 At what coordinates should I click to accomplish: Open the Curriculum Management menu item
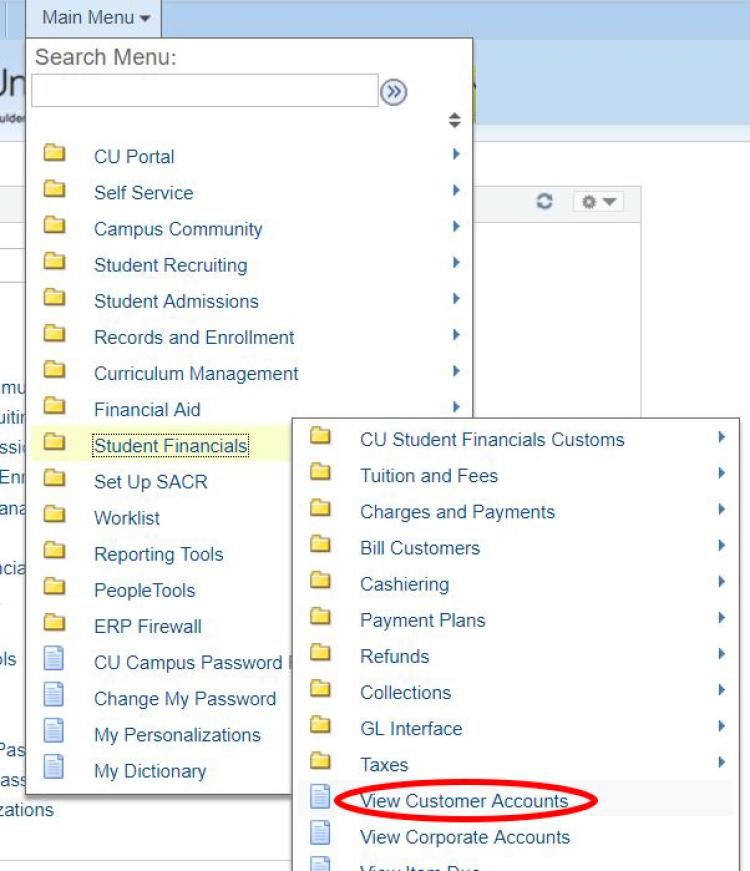196,373
